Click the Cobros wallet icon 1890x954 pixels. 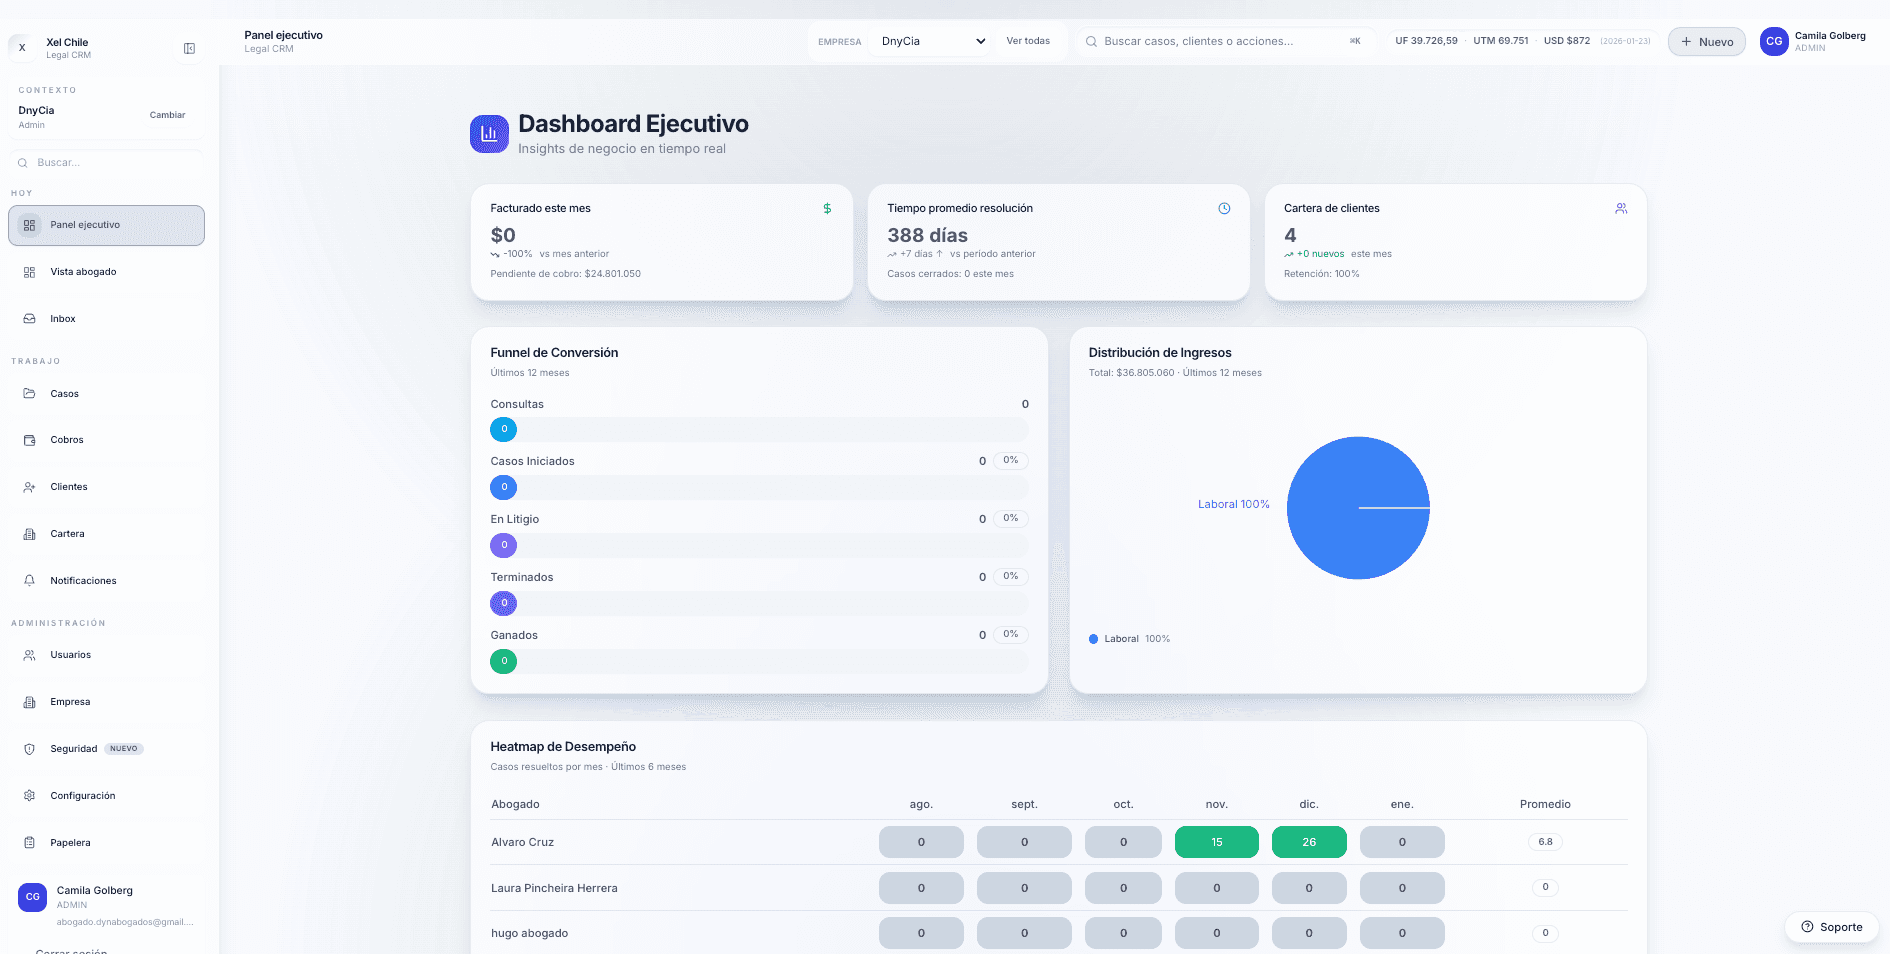pyautogui.click(x=29, y=440)
